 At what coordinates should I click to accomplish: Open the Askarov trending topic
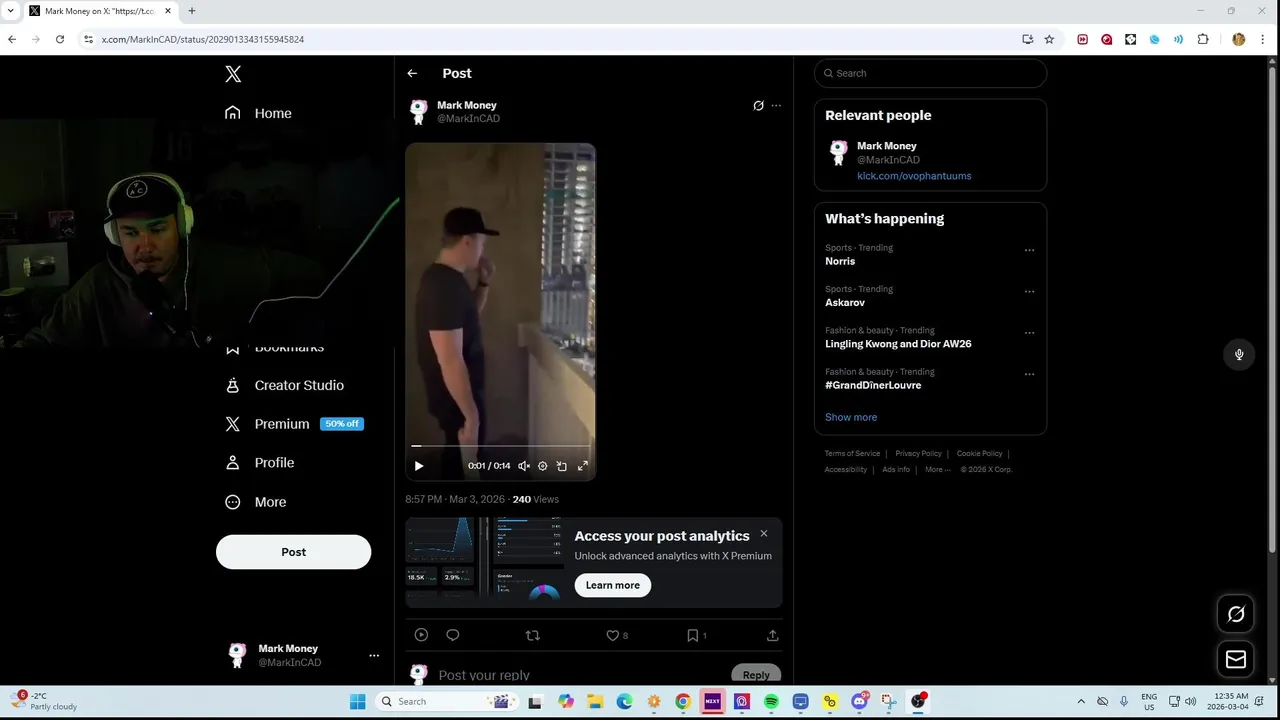coord(845,302)
